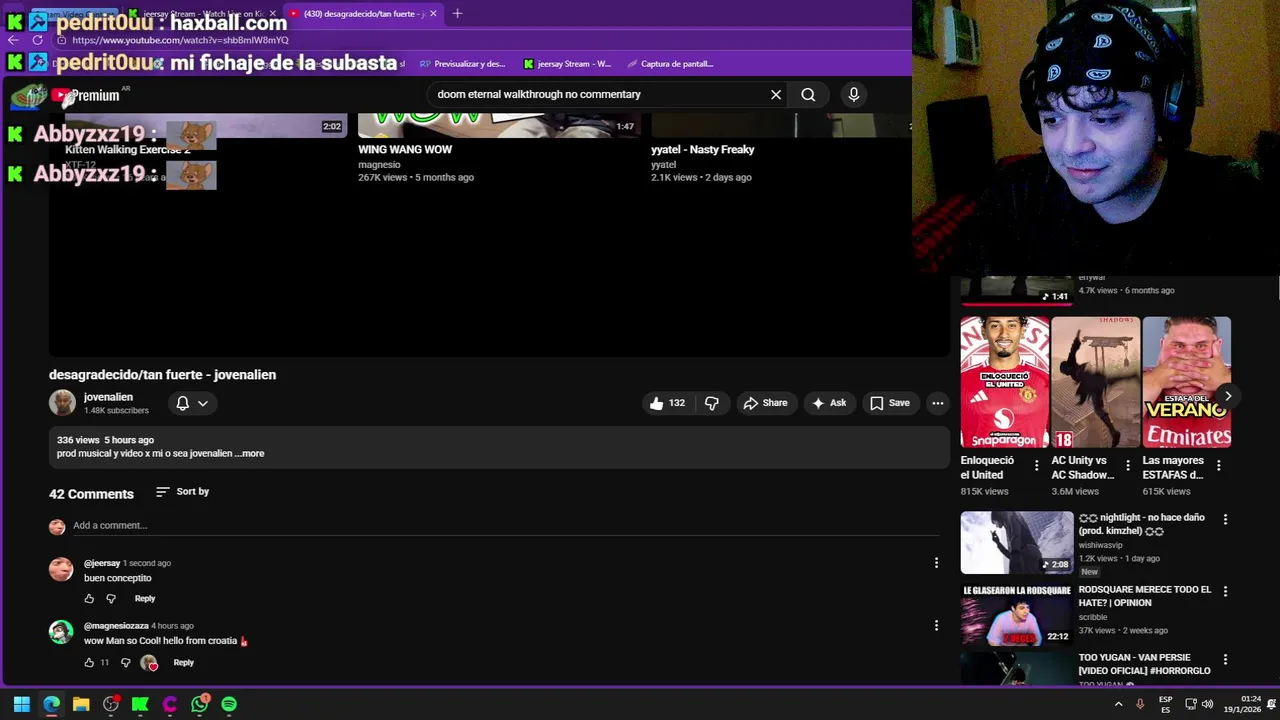Open Las mayores ESTAFAS short
This screenshot has width=1280, height=720.
coord(1186,382)
